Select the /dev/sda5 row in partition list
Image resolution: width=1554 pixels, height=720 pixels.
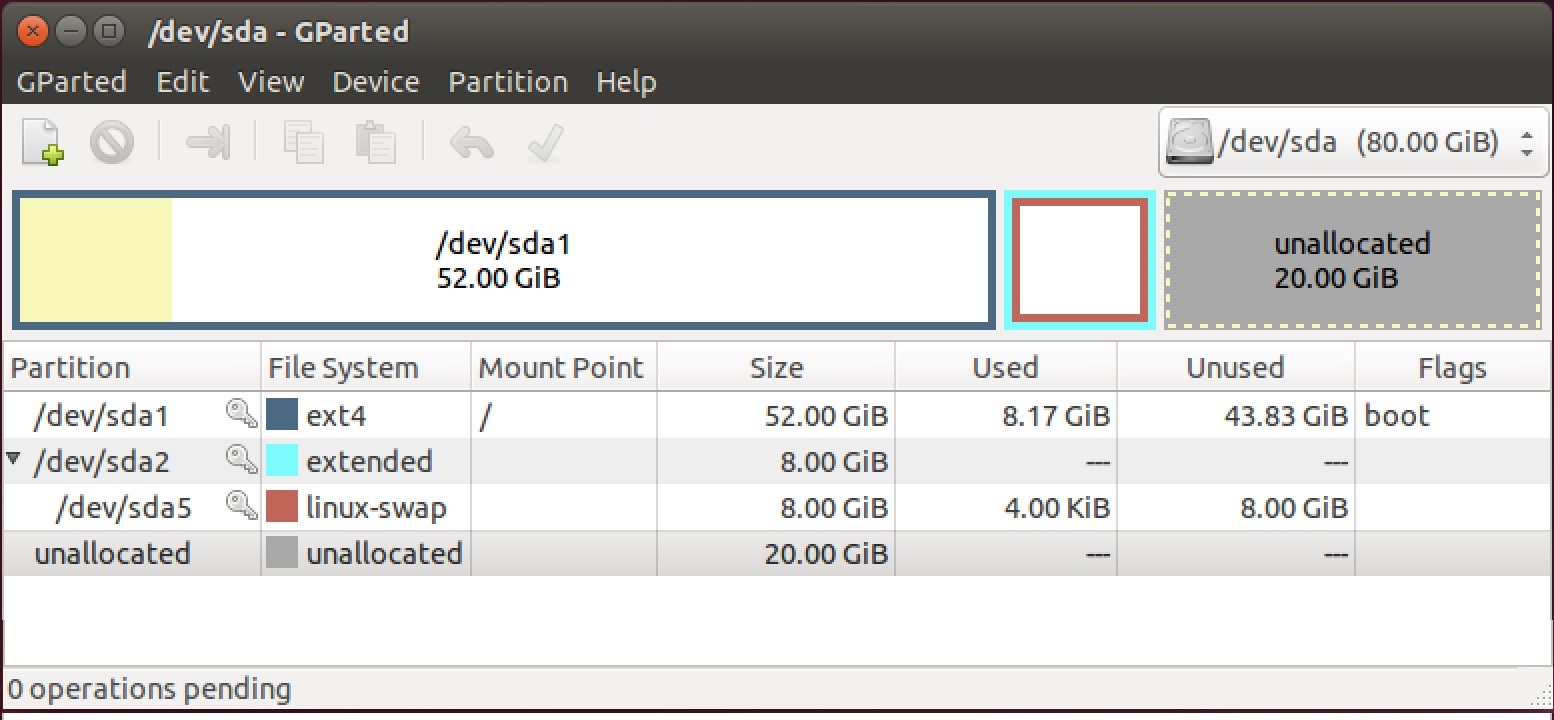point(776,507)
